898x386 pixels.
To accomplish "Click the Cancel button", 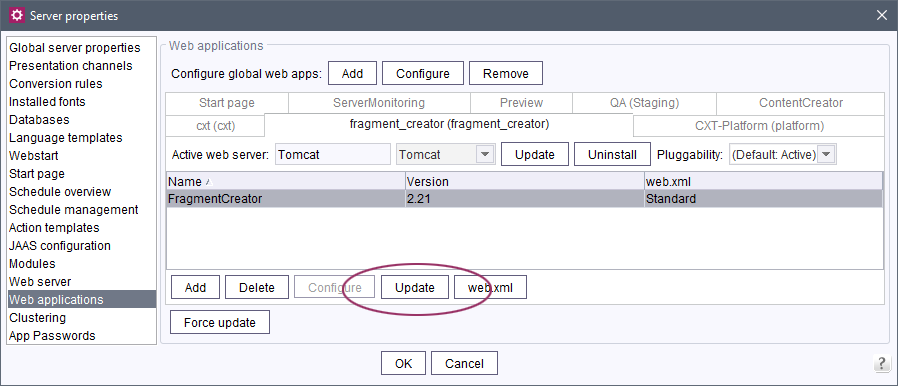I will pos(464,363).
